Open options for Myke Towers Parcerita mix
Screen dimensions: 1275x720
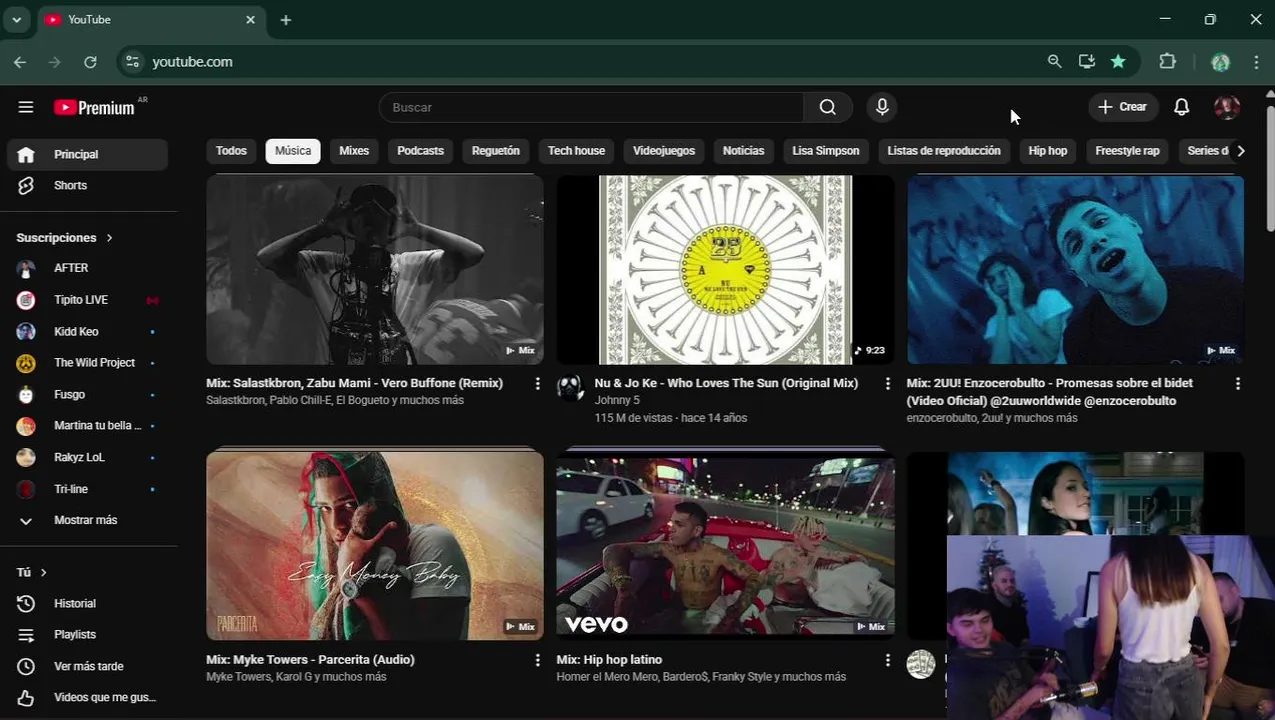pos(537,661)
